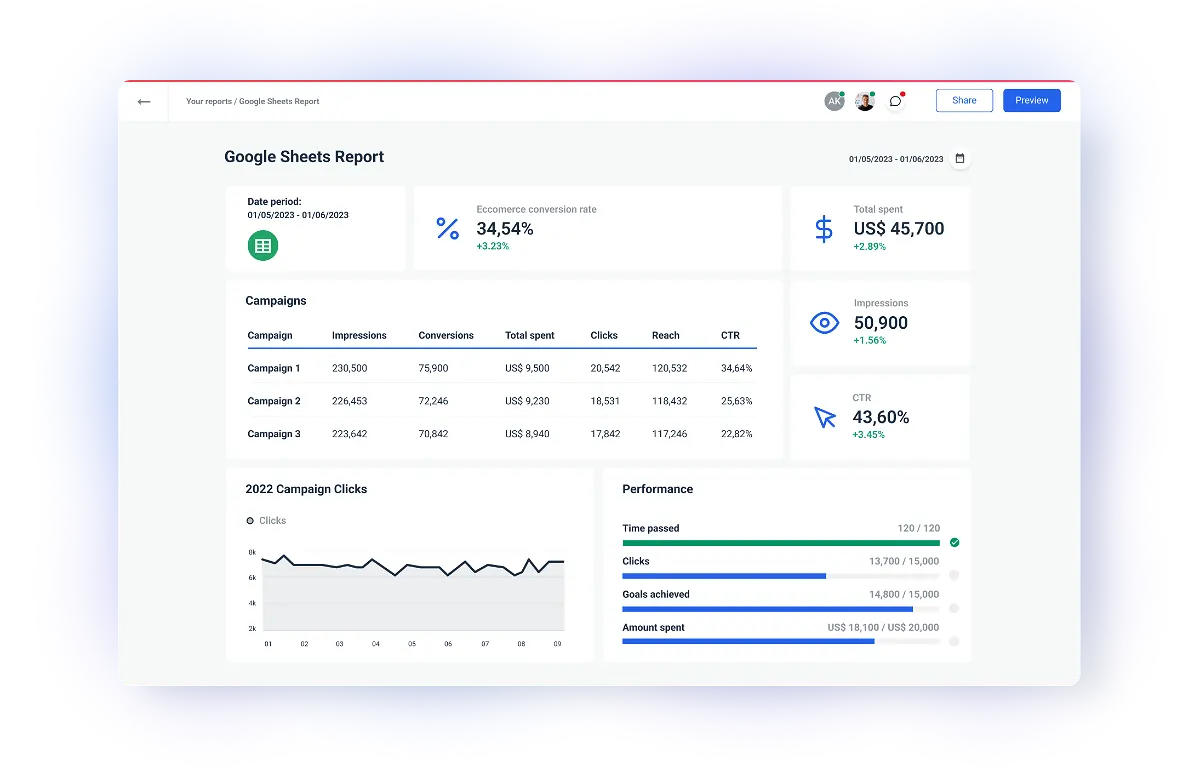This screenshot has width=1200, height=777.
Task: Click the green Google Sheets source icon
Action: pyautogui.click(x=262, y=245)
